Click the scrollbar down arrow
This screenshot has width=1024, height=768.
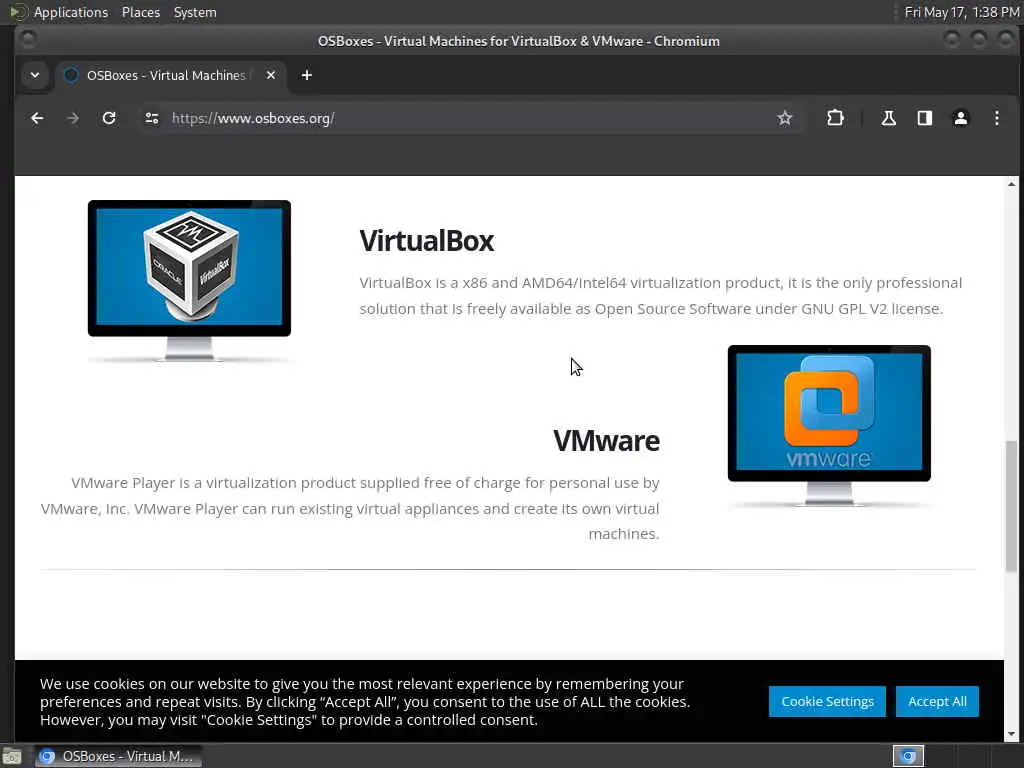1011,735
